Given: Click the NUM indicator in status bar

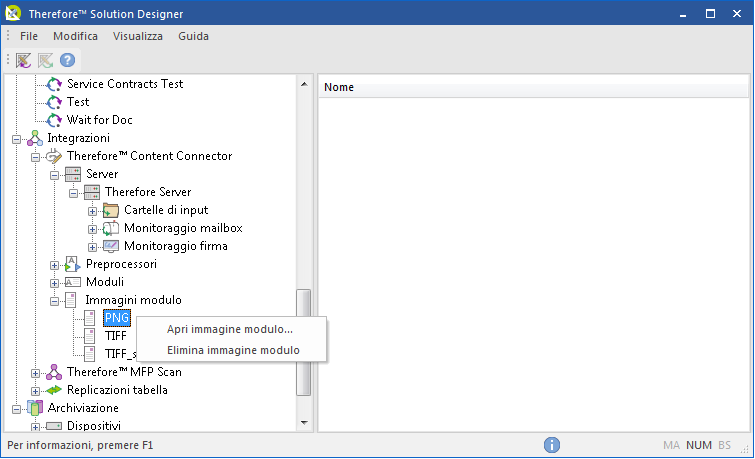Looking at the screenshot, I should tap(699, 445).
